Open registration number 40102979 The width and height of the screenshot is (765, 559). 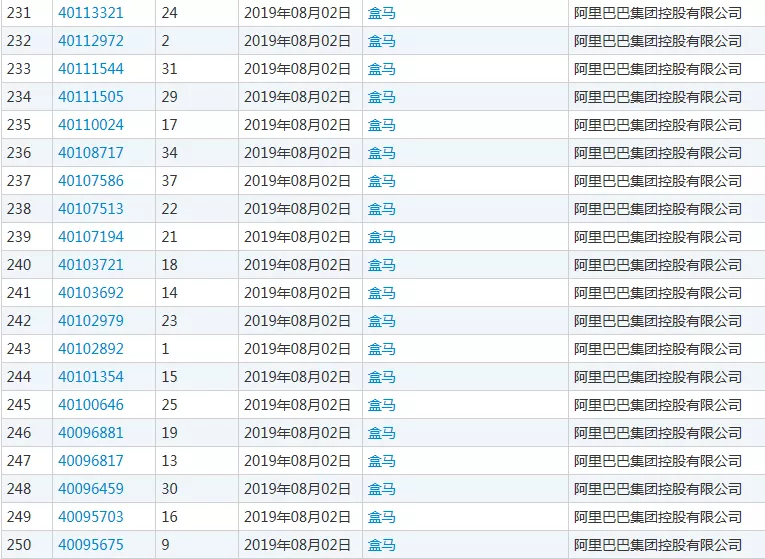91,320
